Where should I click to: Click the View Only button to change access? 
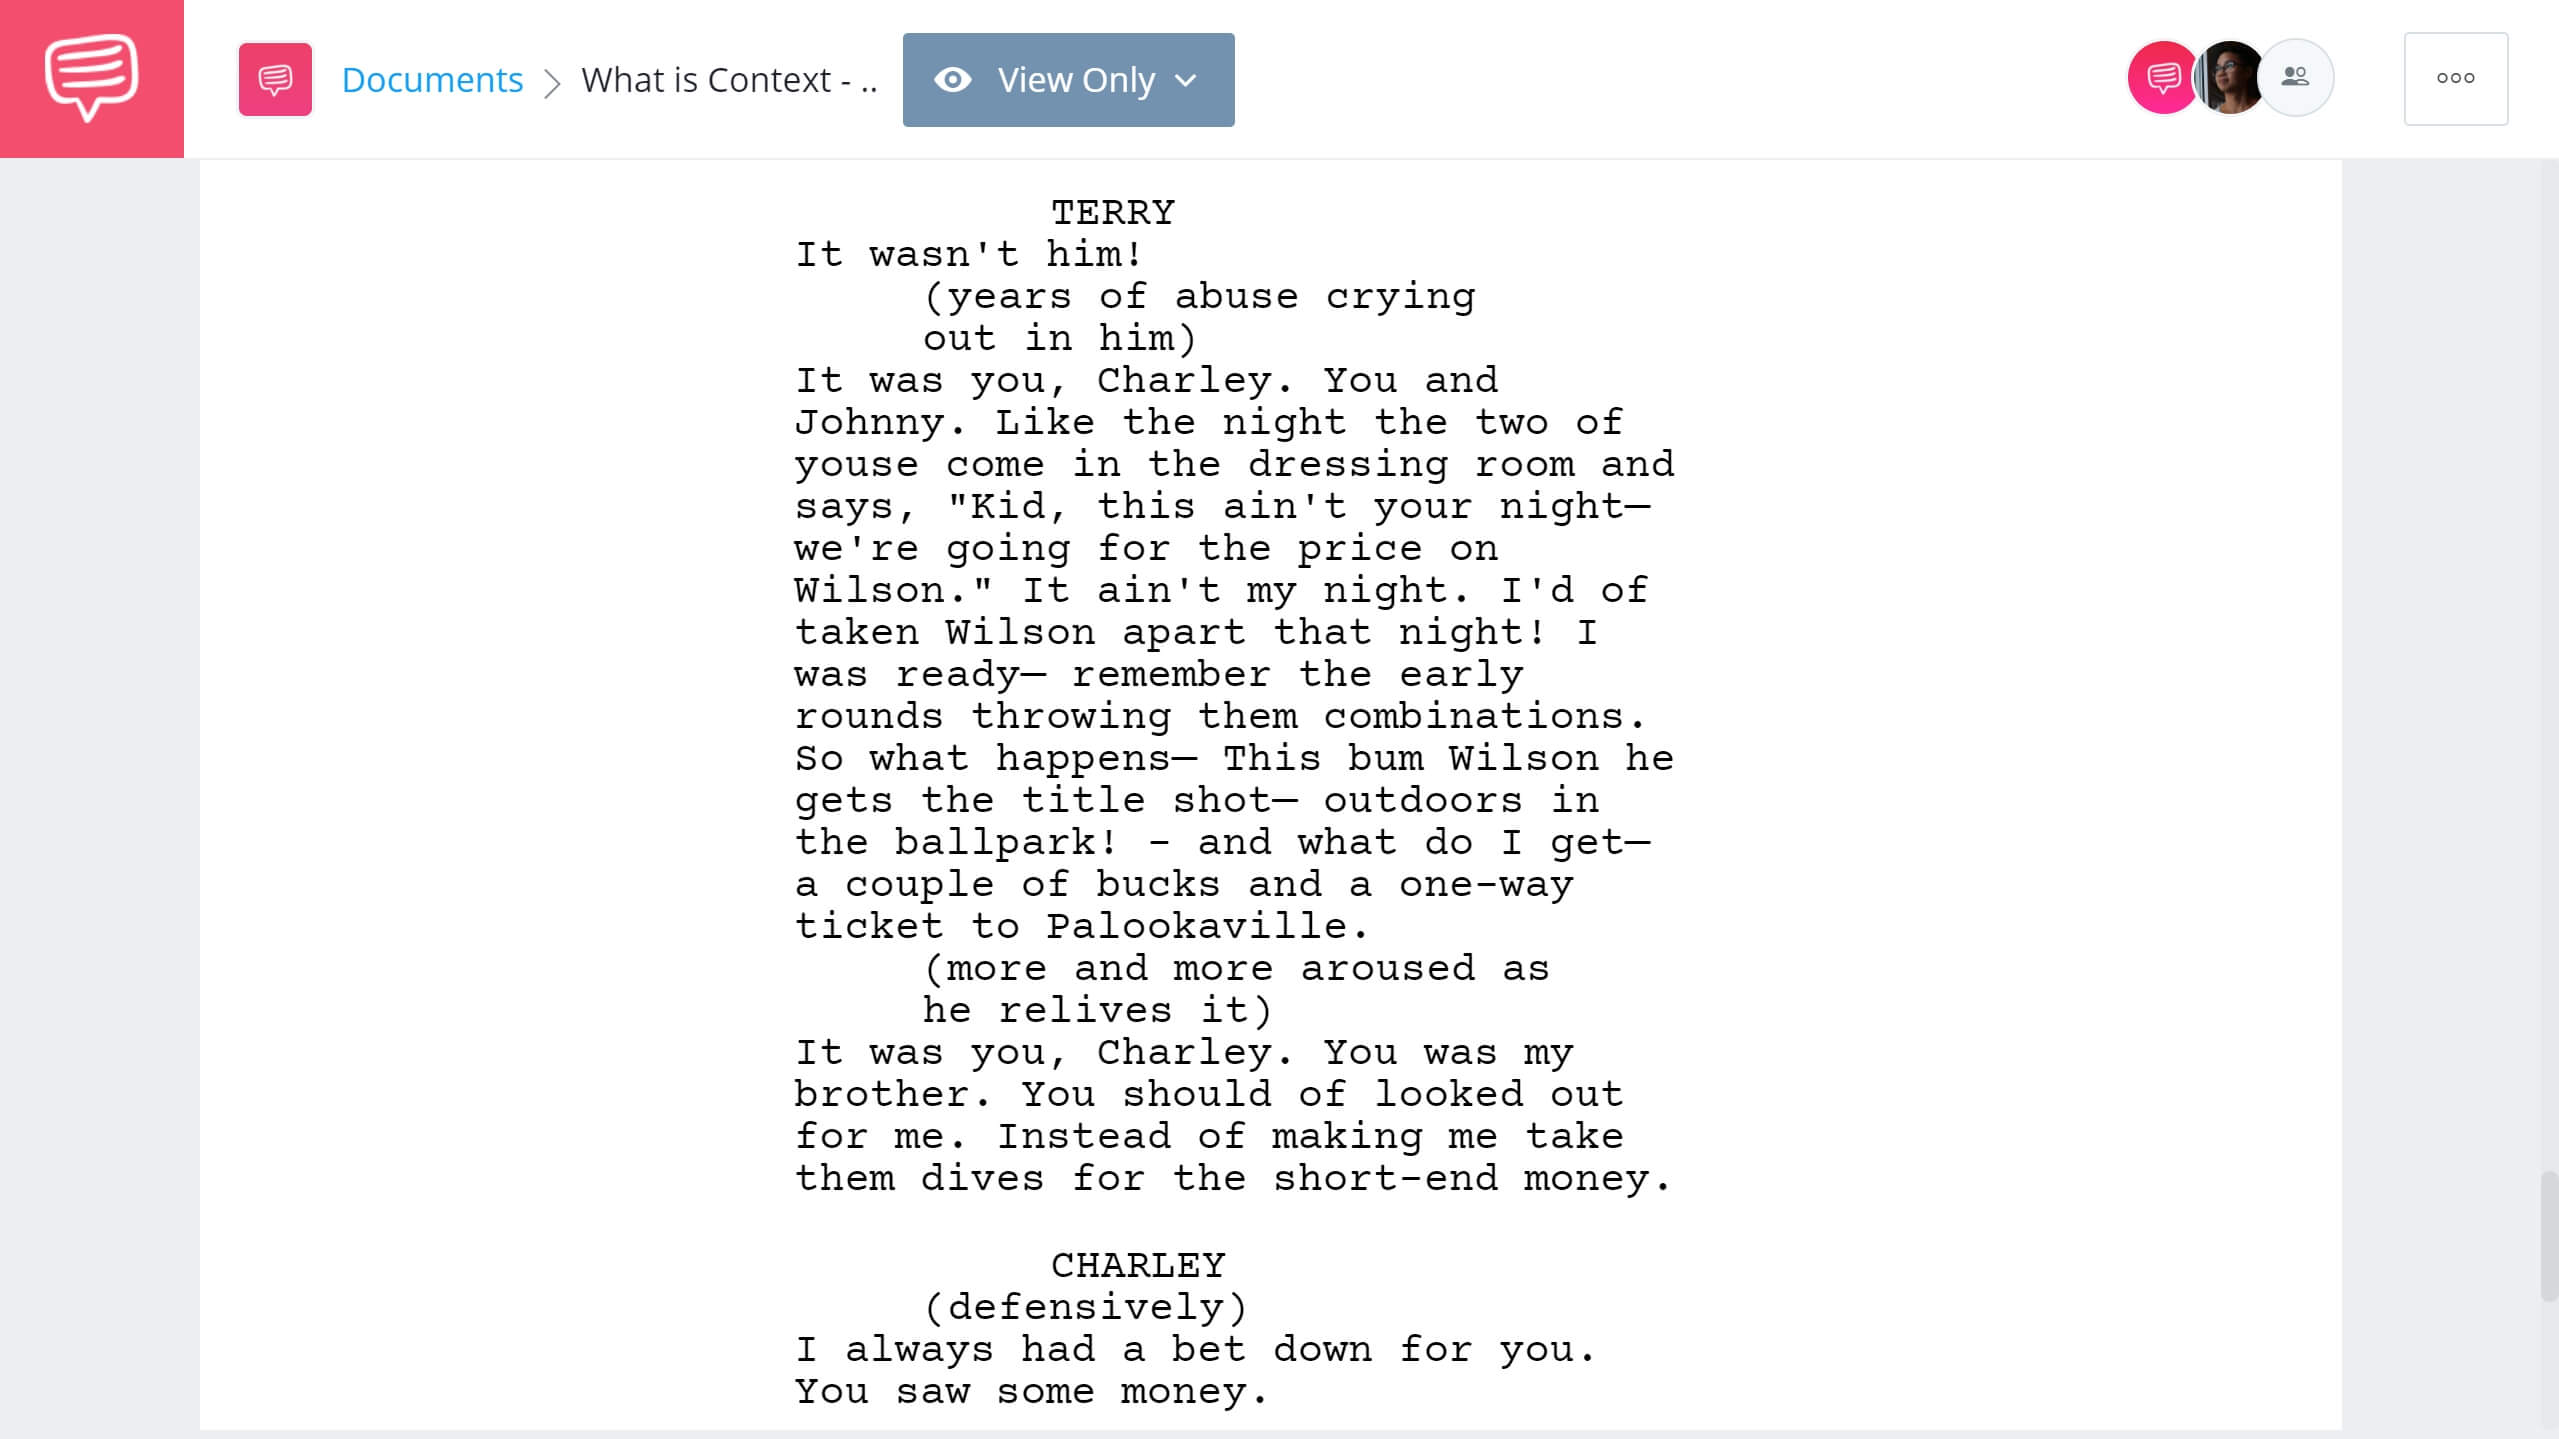coord(1069,79)
